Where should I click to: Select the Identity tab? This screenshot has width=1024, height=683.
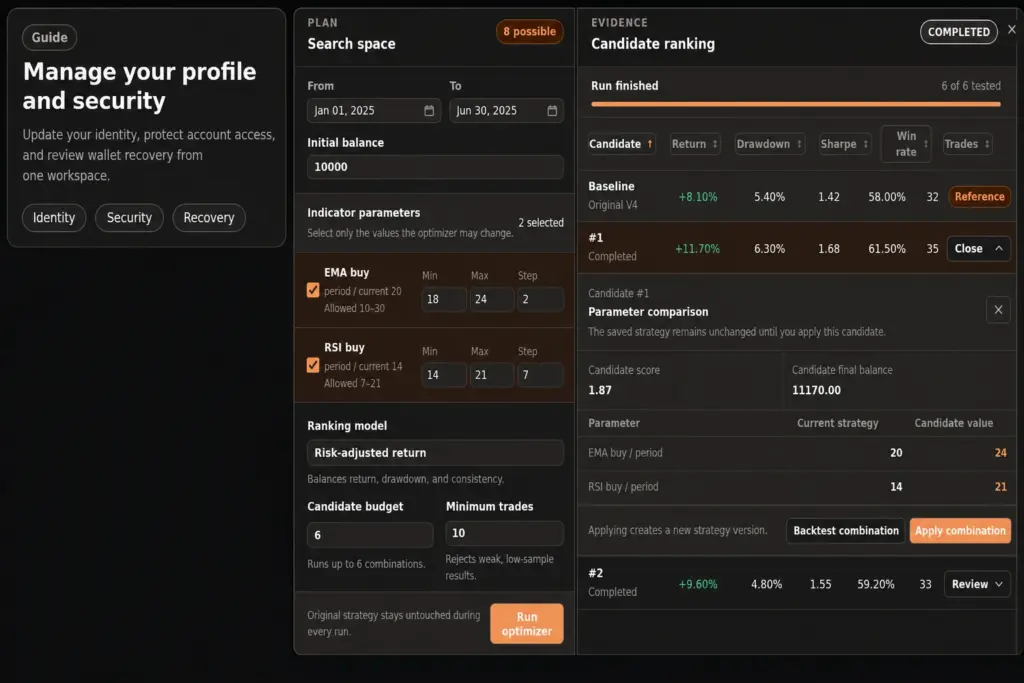coord(54,217)
